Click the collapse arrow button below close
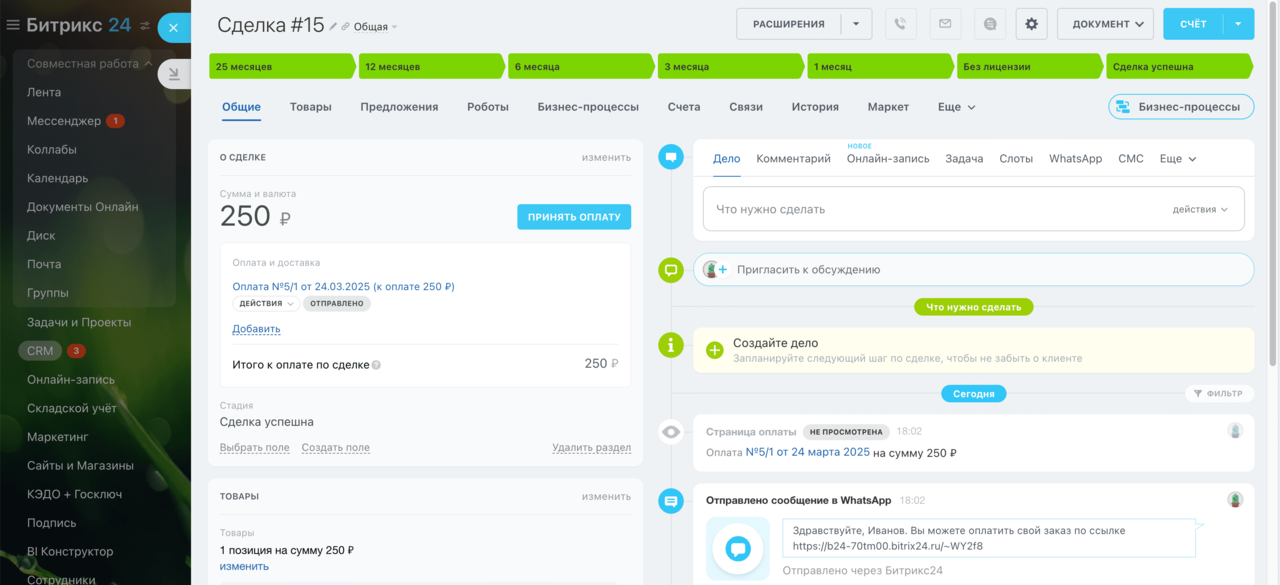Viewport: 1280px width, 585px height. point(173,73)
